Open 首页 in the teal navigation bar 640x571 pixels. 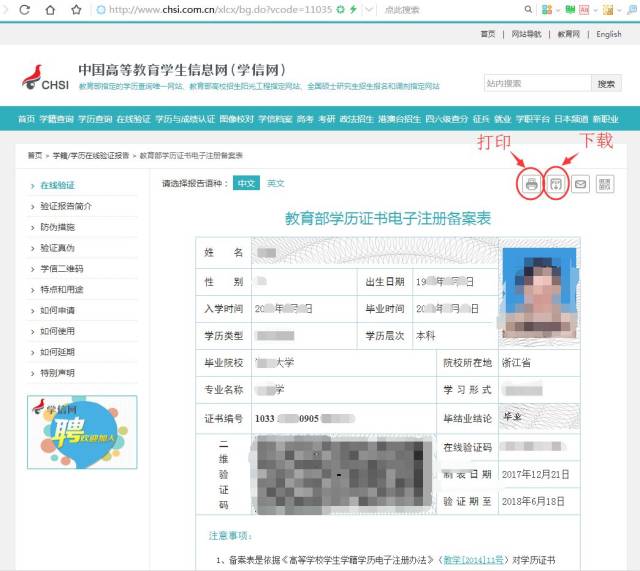(27, 119)
